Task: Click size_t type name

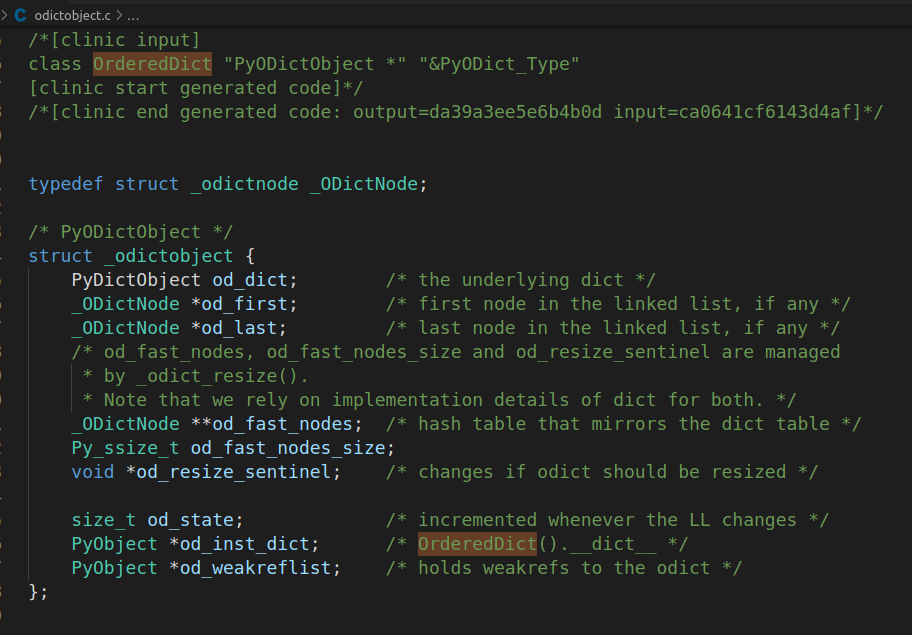Action: click(x=104, y=520)
